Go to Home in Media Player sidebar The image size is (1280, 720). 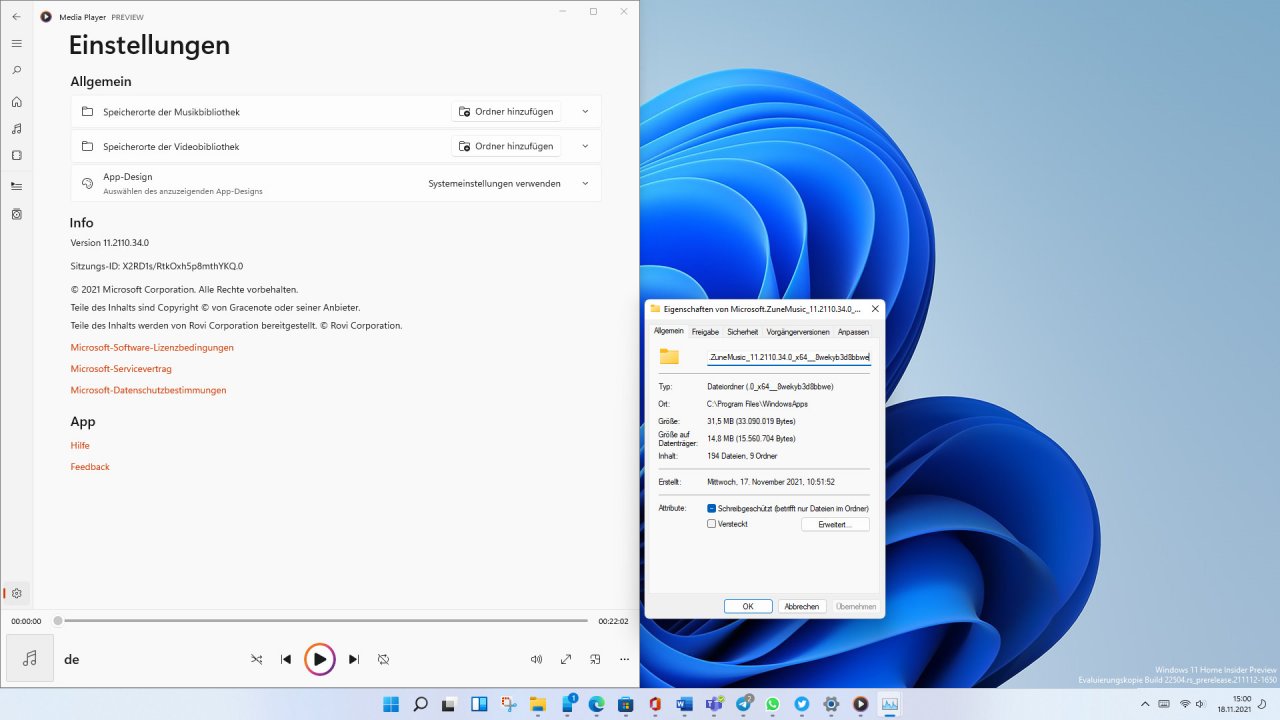coord(16,102)
